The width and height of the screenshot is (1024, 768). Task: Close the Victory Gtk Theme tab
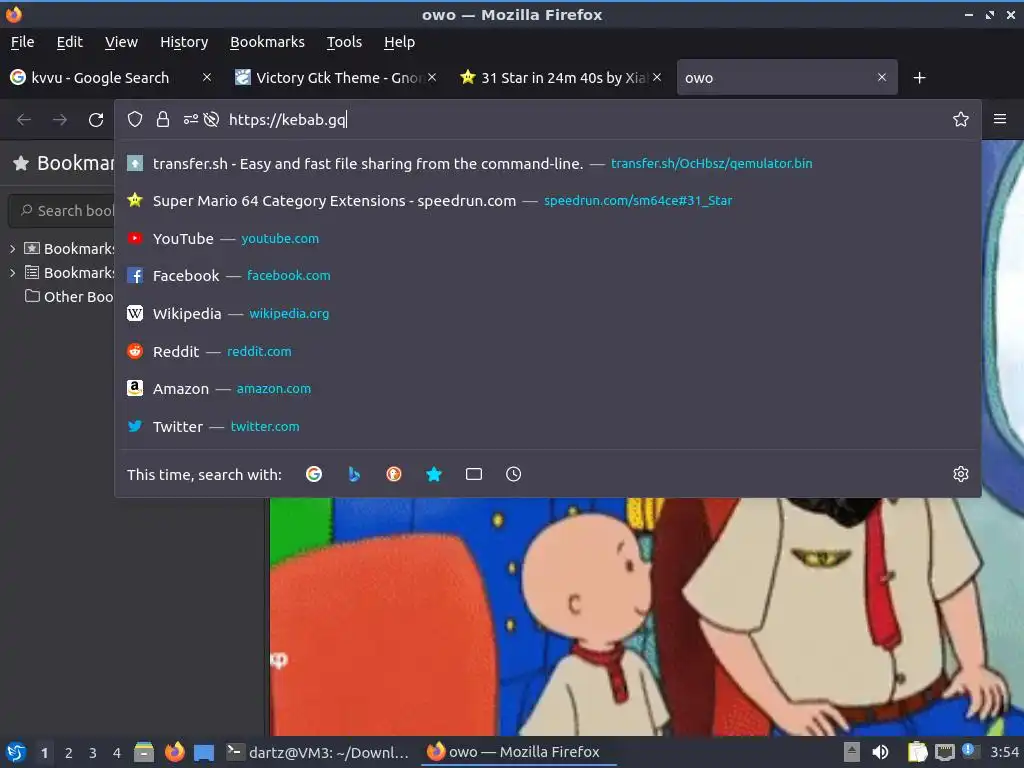click(x=432, y=77)
